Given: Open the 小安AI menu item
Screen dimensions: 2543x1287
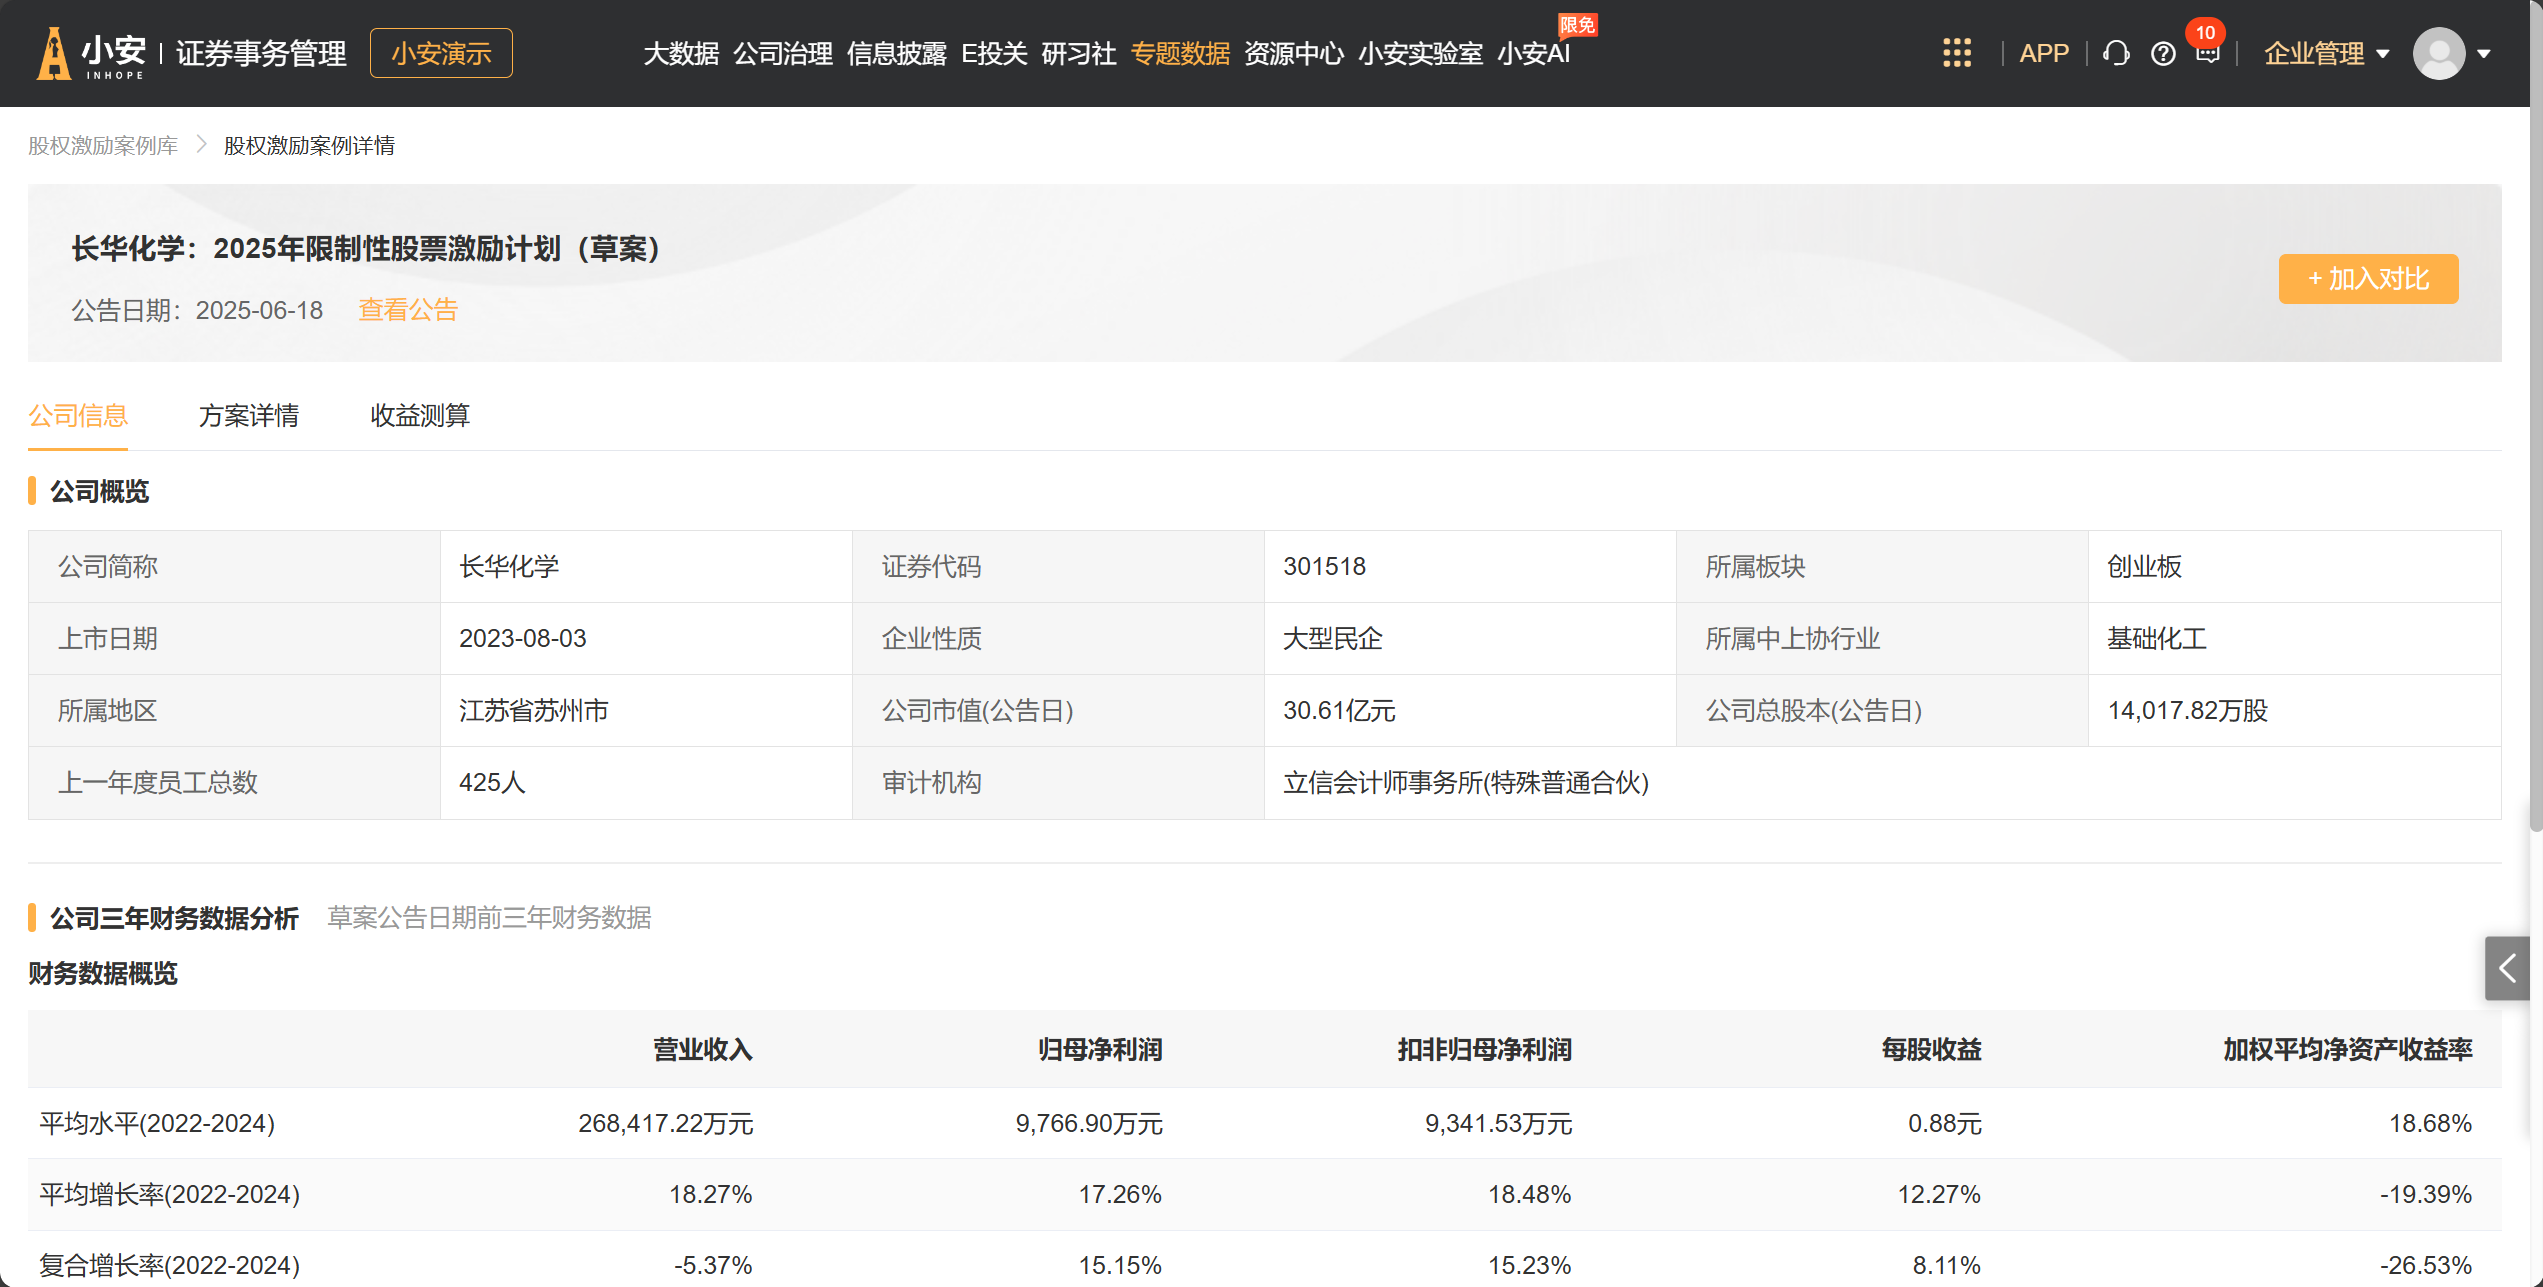Looking at the screenshot, I should coord(1534,53).
